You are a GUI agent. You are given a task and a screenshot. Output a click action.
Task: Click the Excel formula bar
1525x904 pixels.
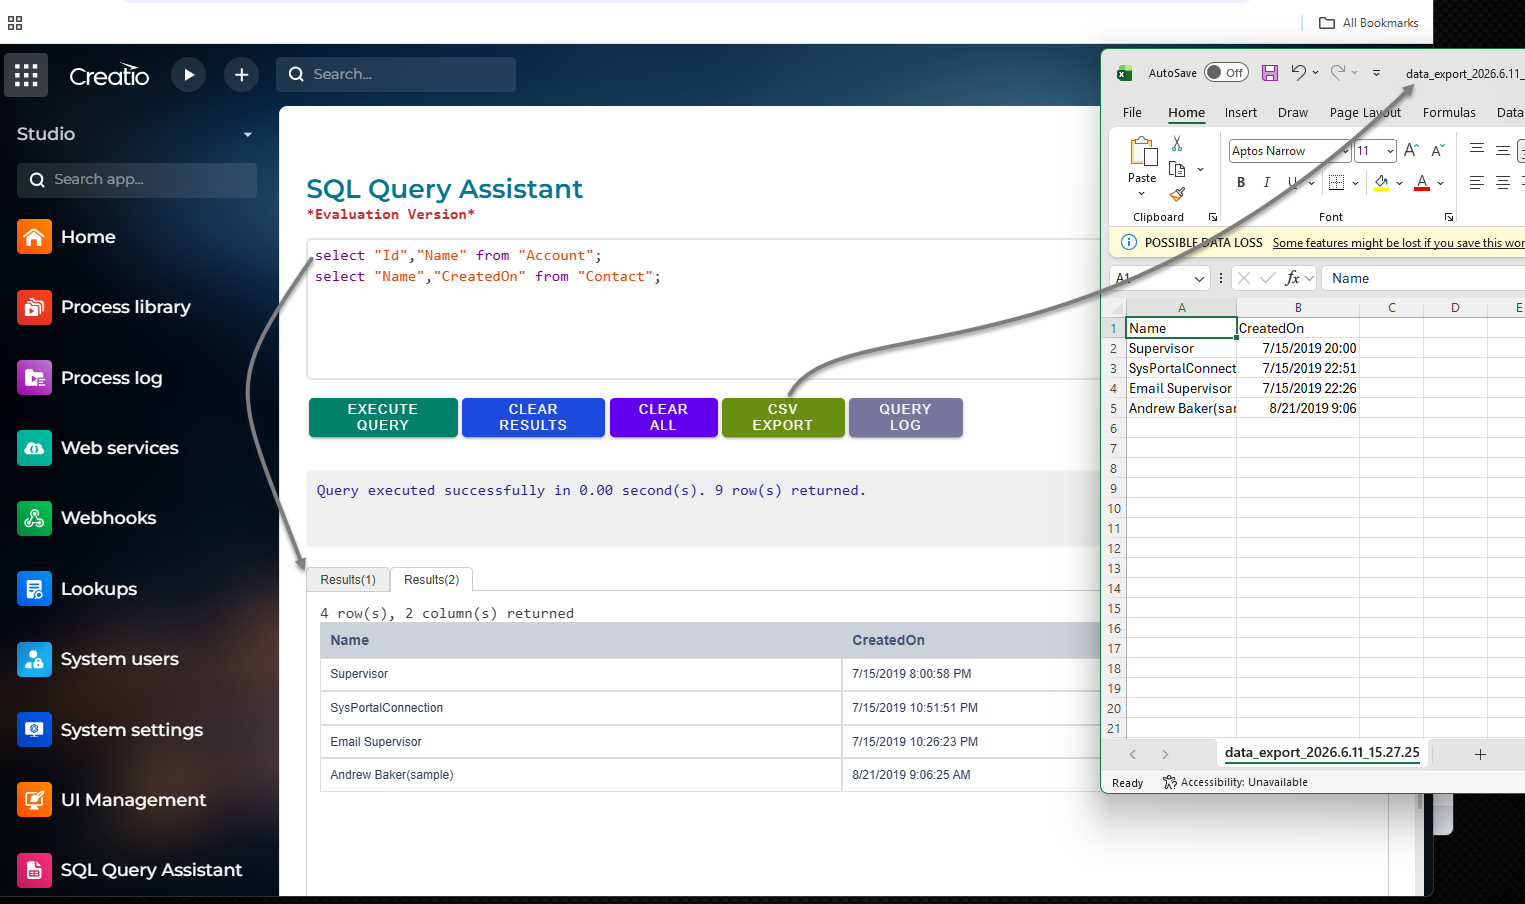(x=1424, y=278)
